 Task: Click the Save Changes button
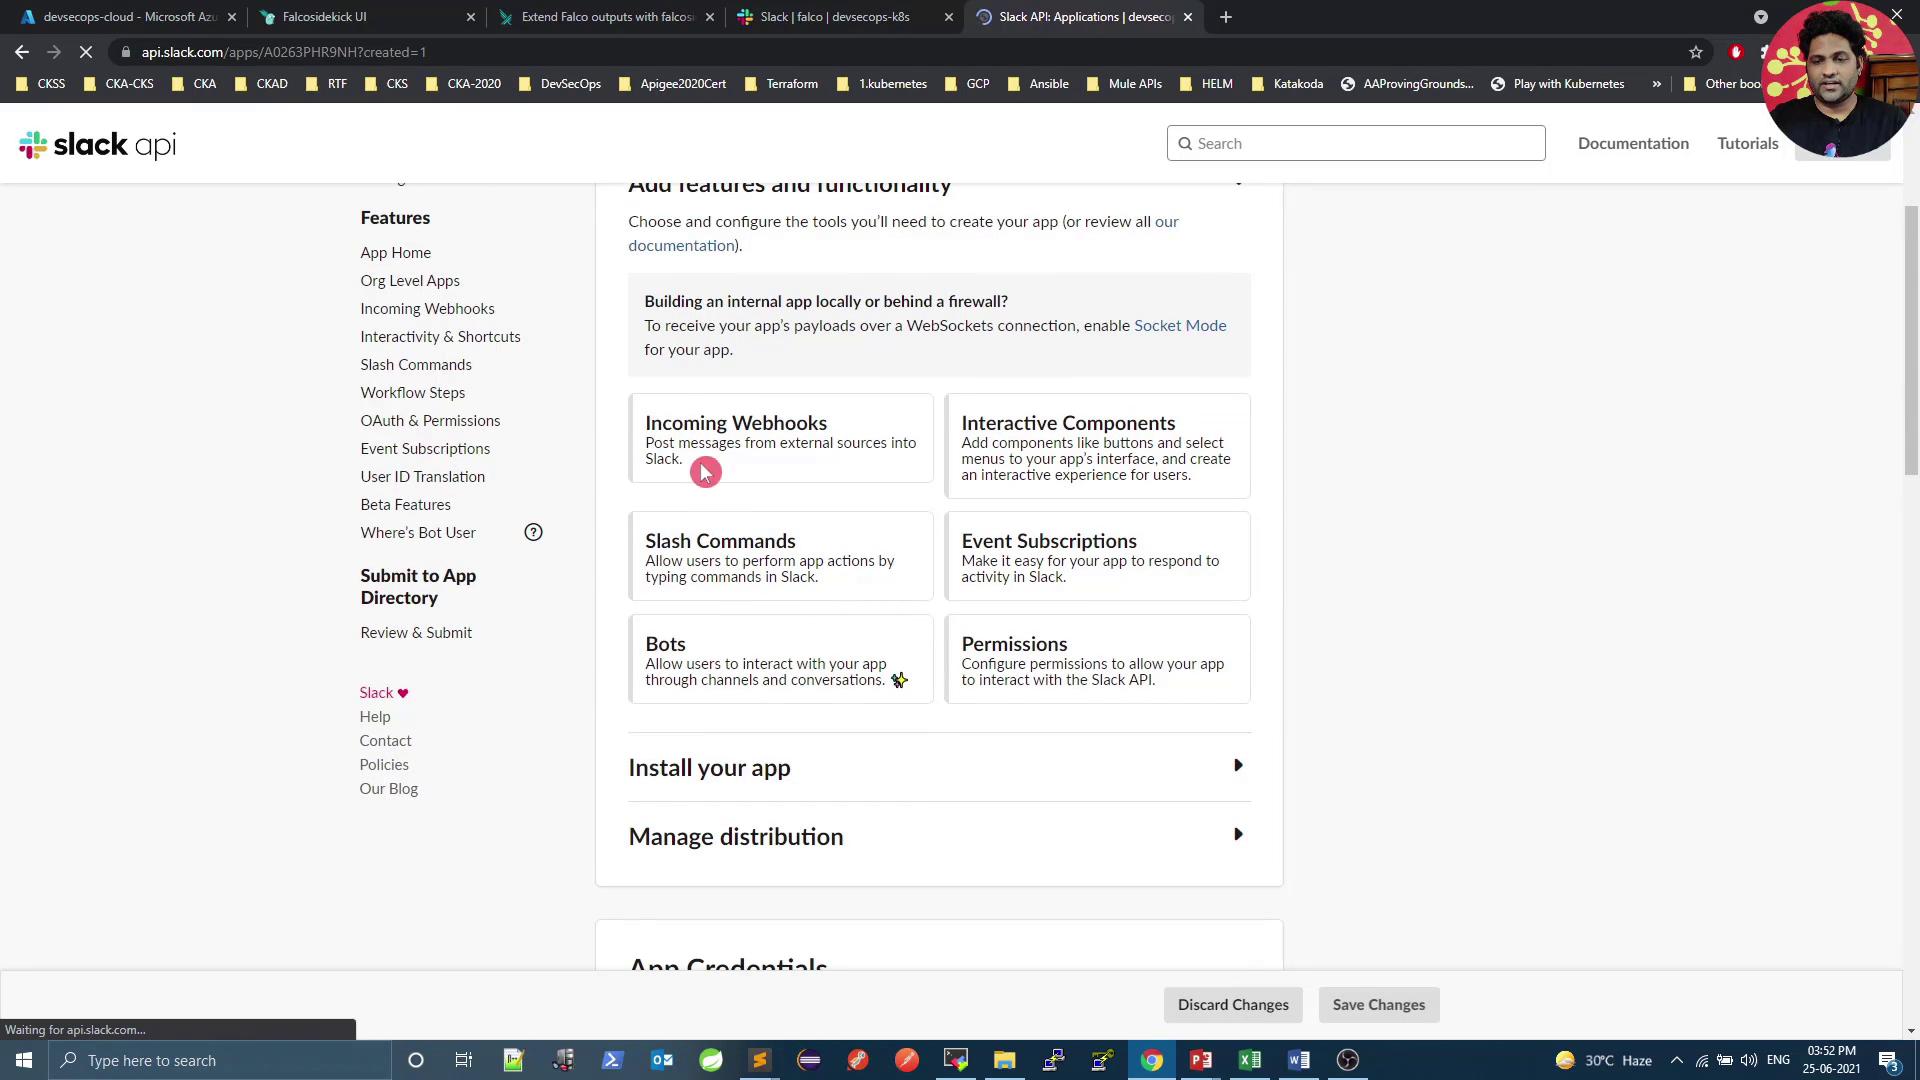(1378, 1005)
